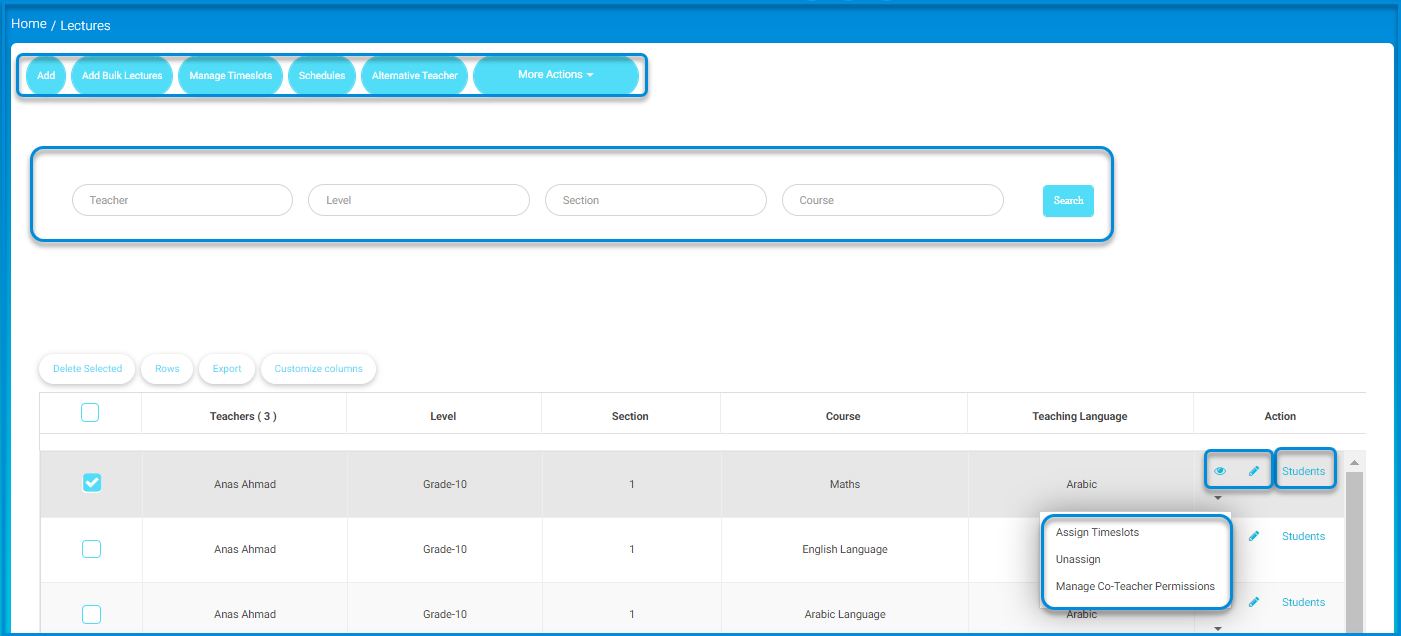The width and height of the screenshot is (1401, 636).
Task: Choose Unassign from the action menu
Action: pyautogui.click(x=1078, y=560)
